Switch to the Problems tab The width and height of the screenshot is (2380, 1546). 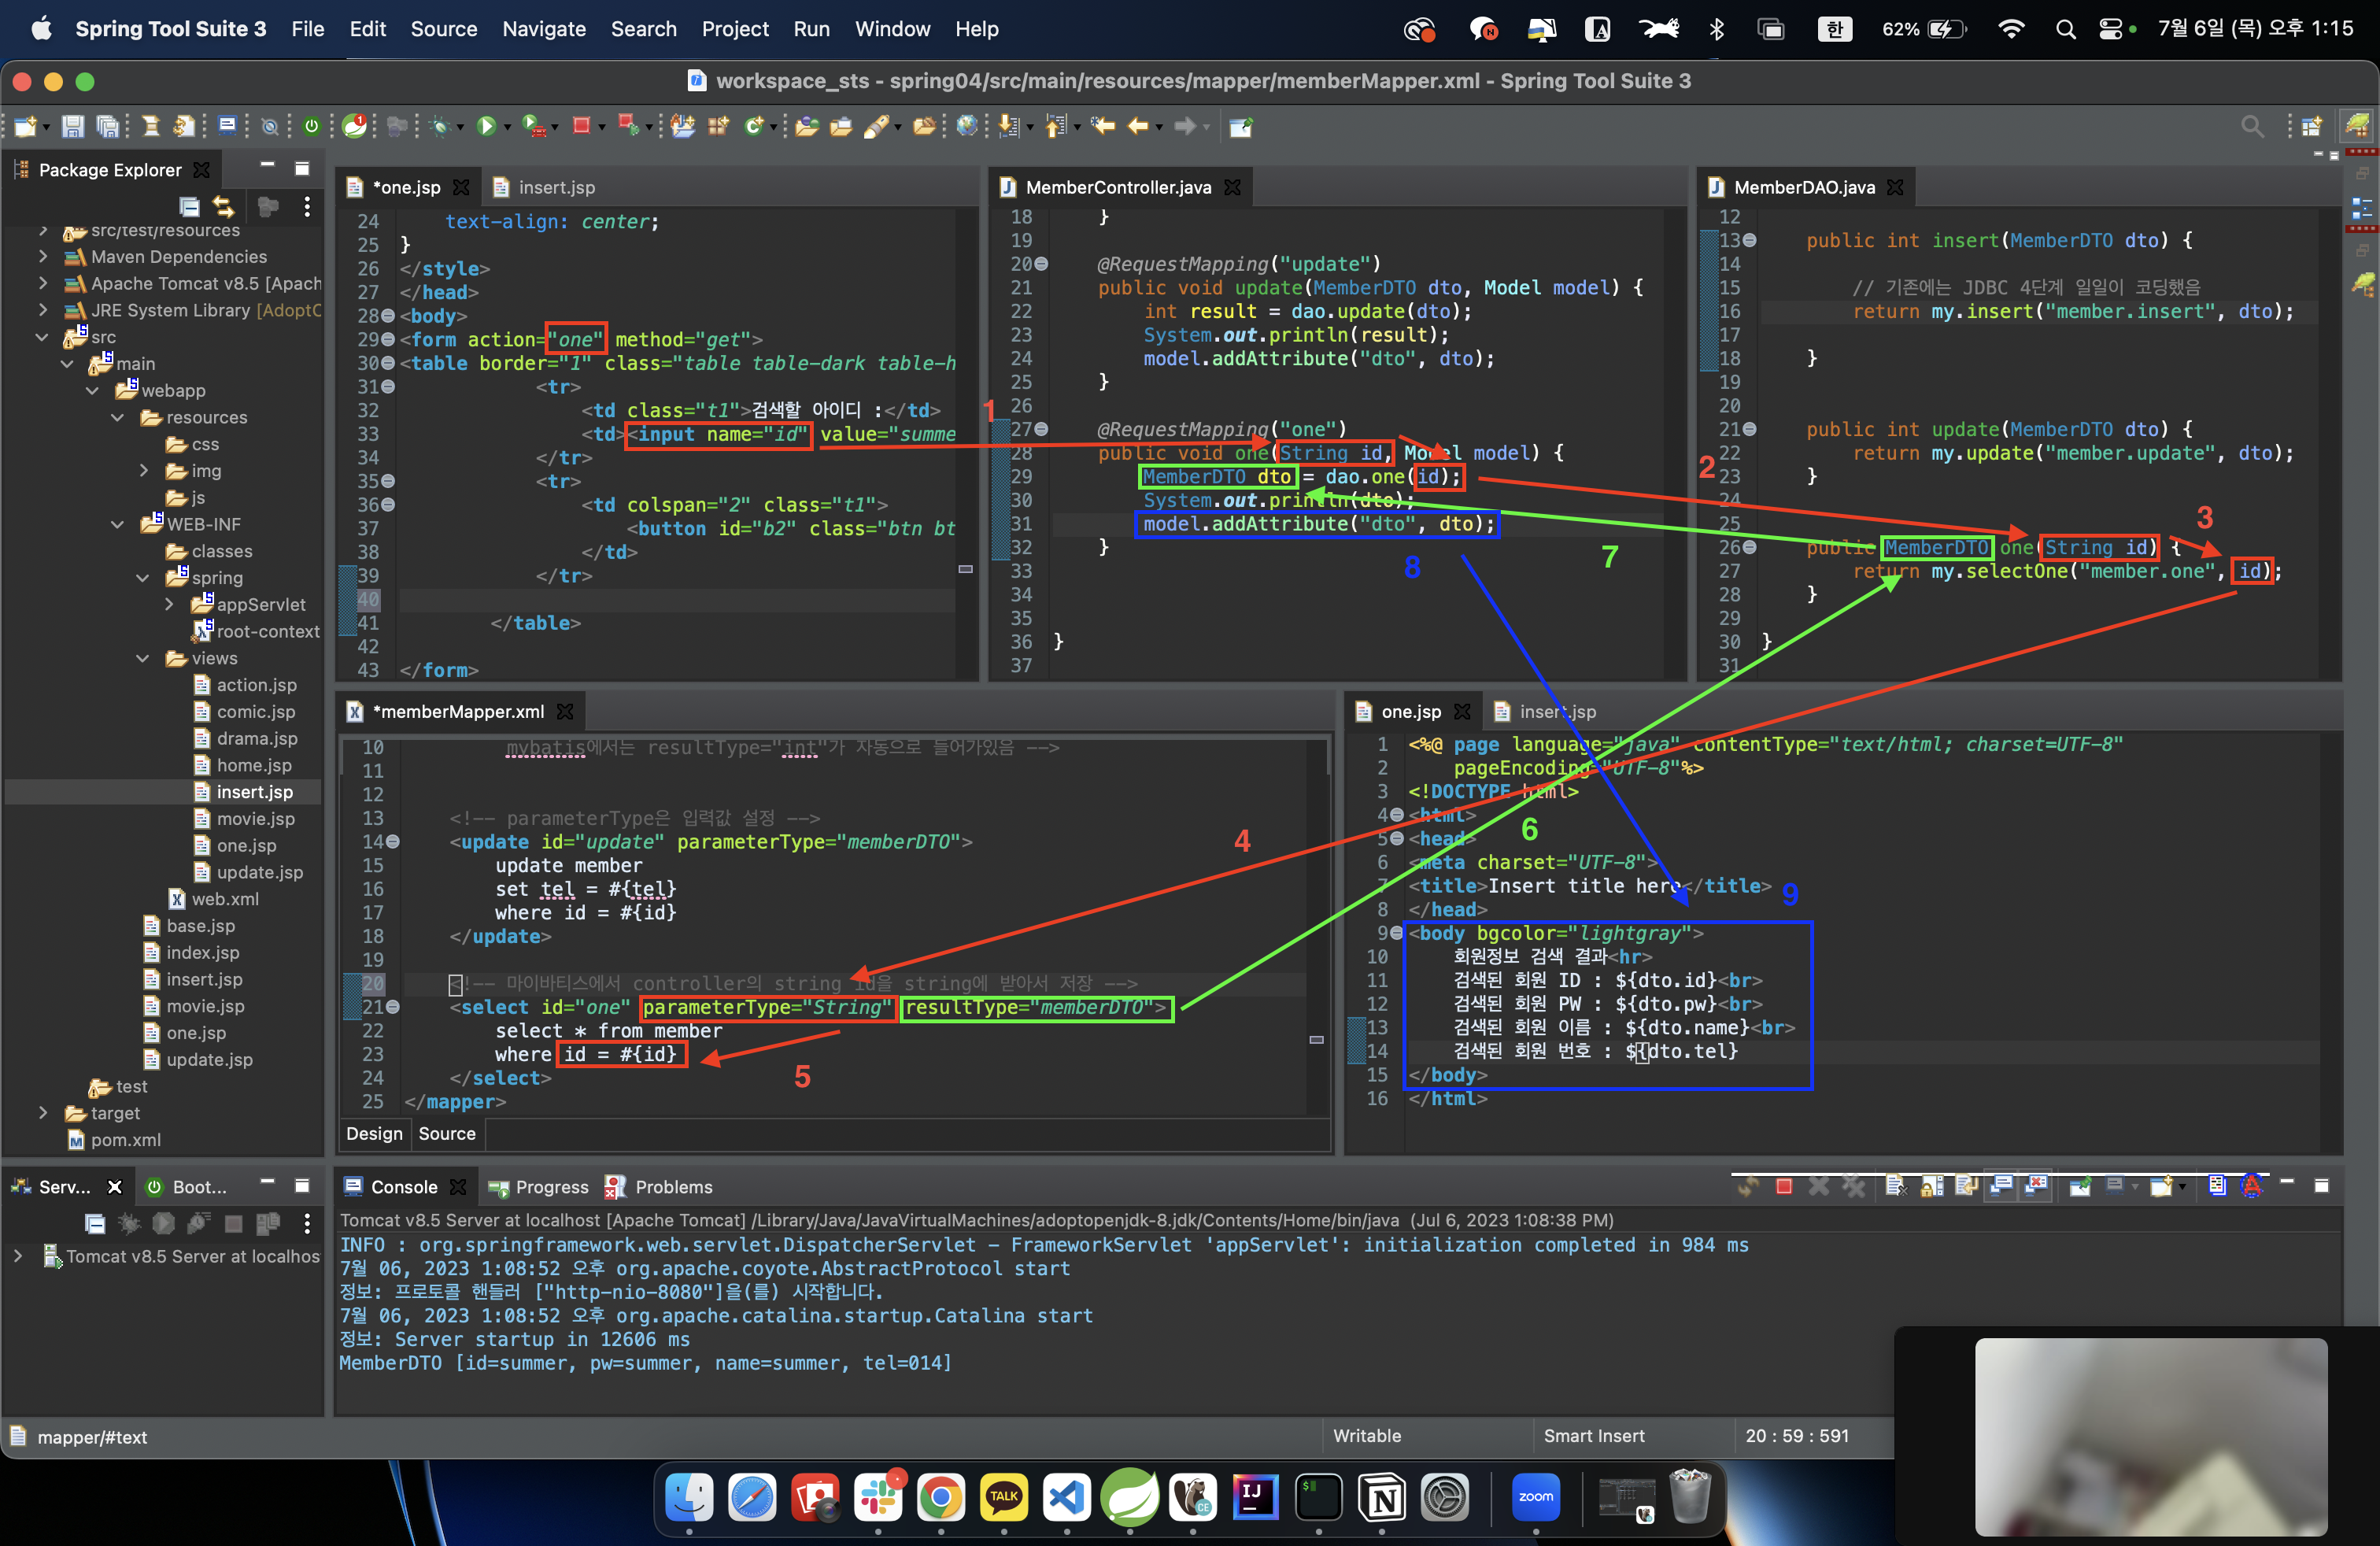point(673,1186)
